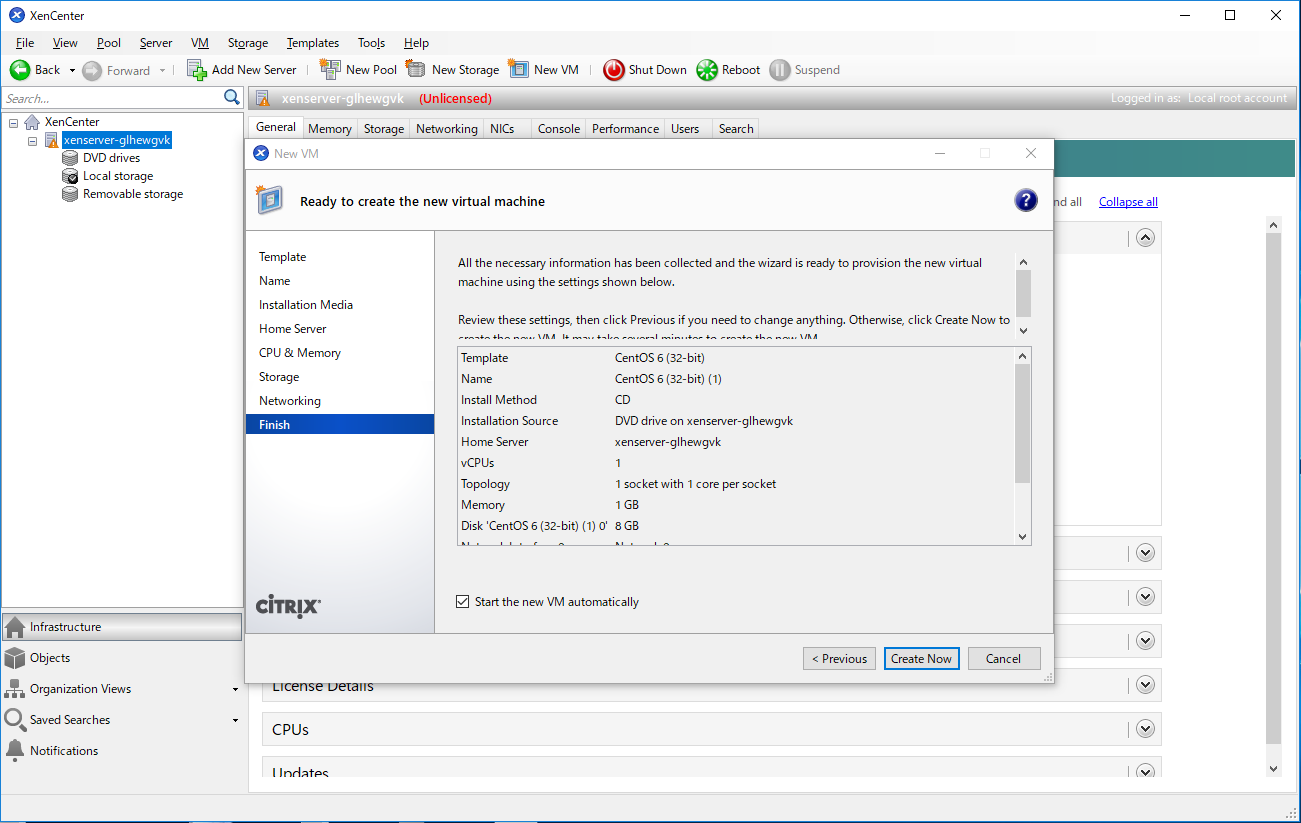Click the Collapse all link
1301x823 pixels.
(1128, 202)
